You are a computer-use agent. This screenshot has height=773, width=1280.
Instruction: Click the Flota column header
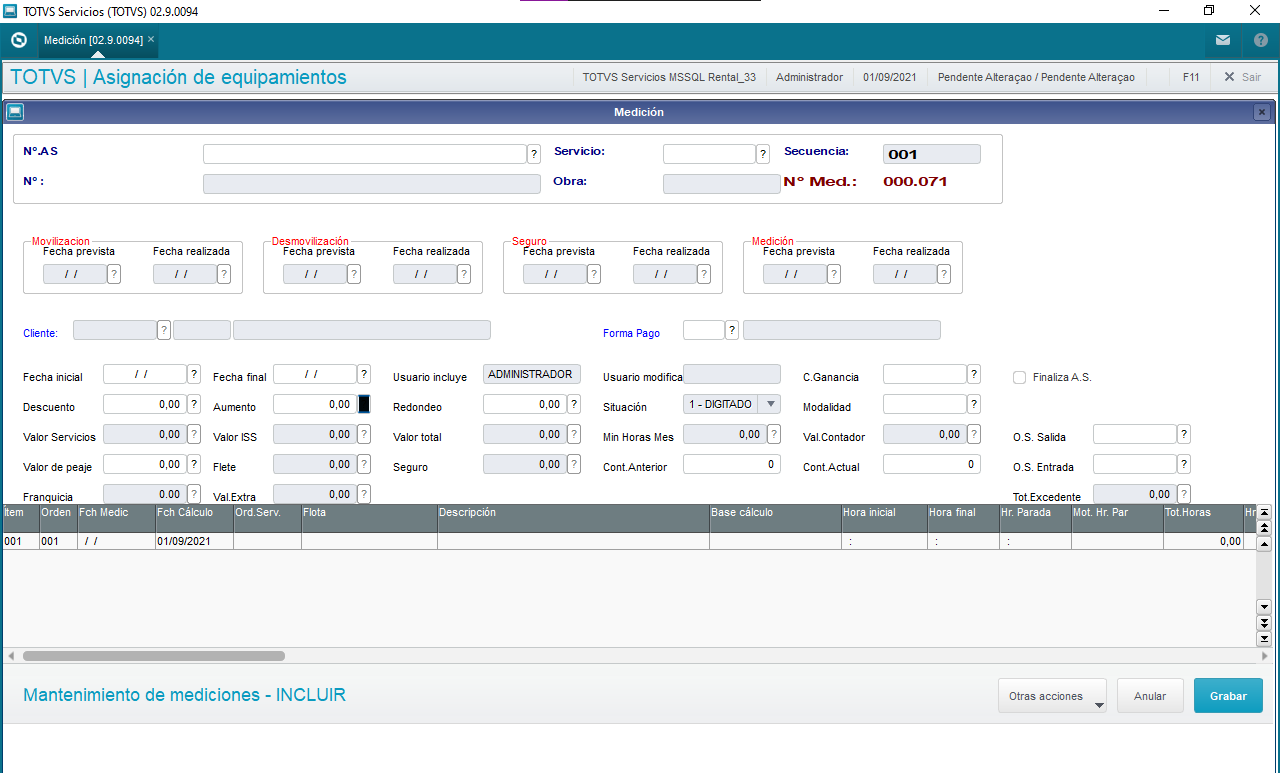369,518
